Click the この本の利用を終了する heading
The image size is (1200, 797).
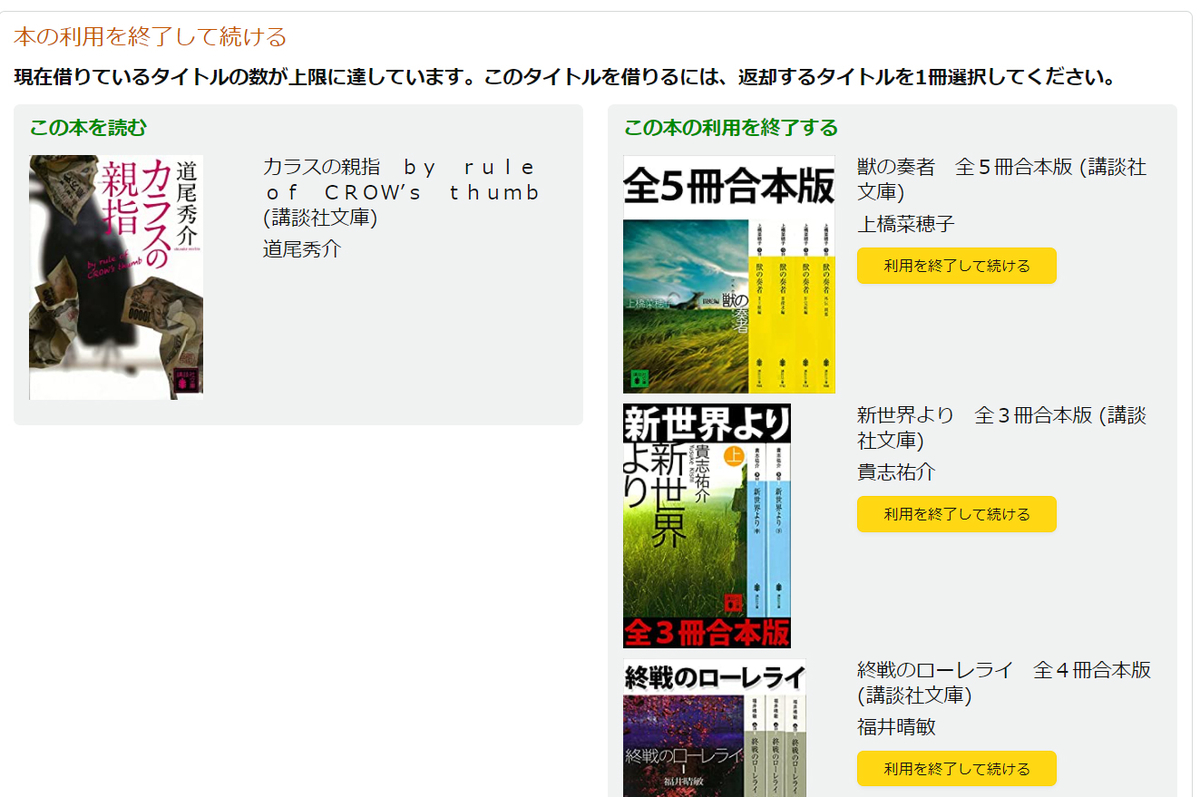[731, 128]
